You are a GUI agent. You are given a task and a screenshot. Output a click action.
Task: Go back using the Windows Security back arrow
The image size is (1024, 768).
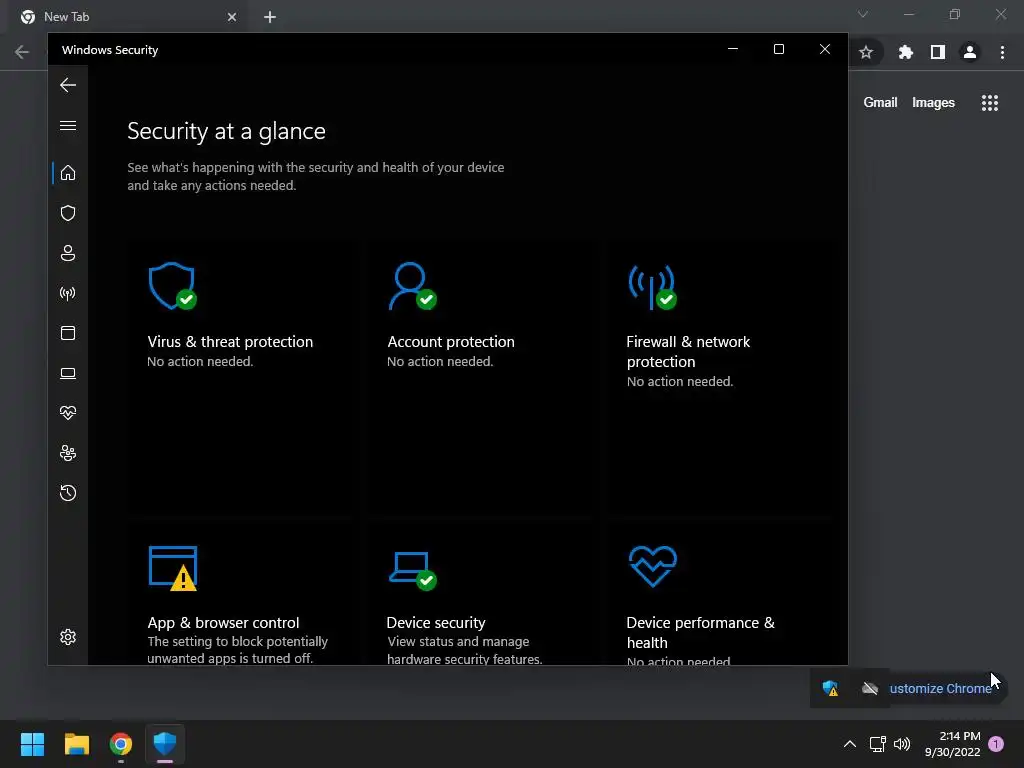(x=68, y=85)
